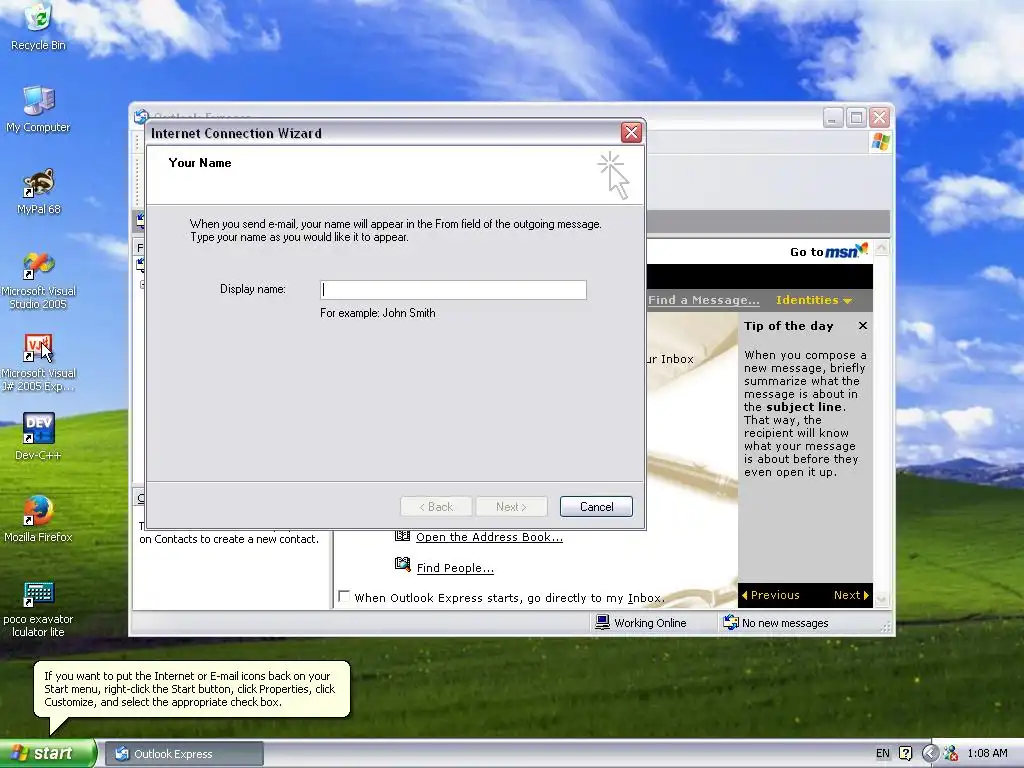Viewport: 1024px width, 768px height.
Task: Go to msn link in Outlook Express
Action: click(x=829, y=251)
